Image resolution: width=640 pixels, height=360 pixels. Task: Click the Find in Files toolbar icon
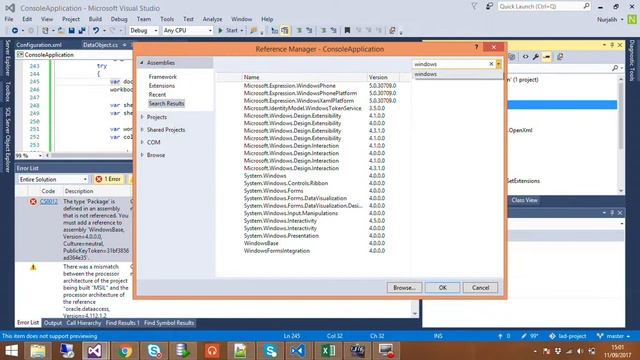click(x=253, y=31)
